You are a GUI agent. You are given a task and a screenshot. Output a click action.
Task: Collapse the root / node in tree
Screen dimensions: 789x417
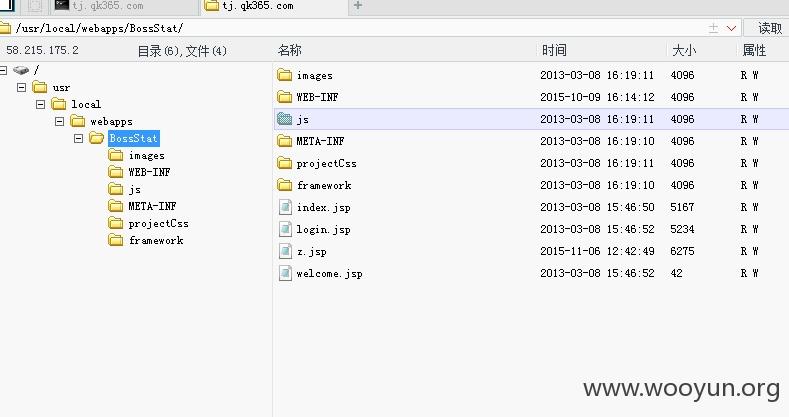click(x=3, y=70)
